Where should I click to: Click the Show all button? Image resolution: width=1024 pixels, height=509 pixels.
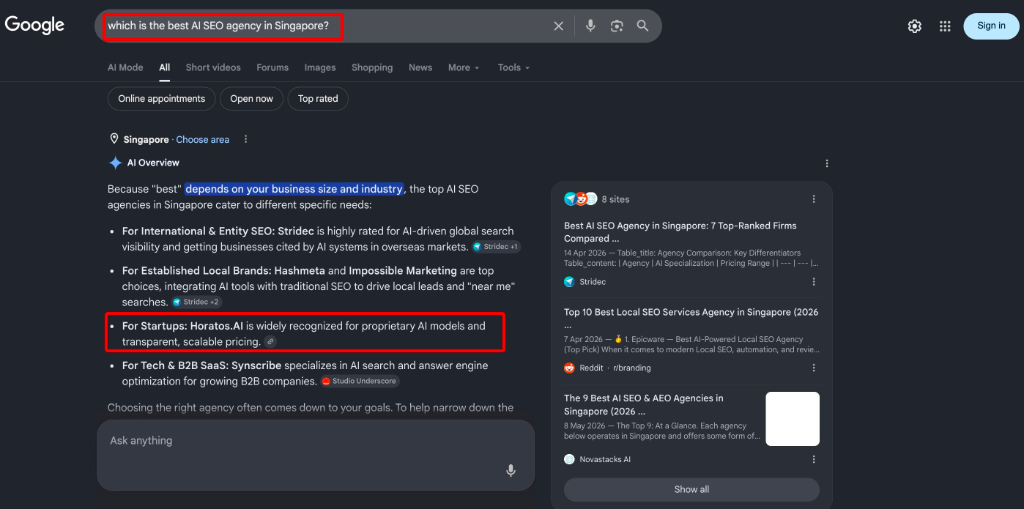point(692,489)
